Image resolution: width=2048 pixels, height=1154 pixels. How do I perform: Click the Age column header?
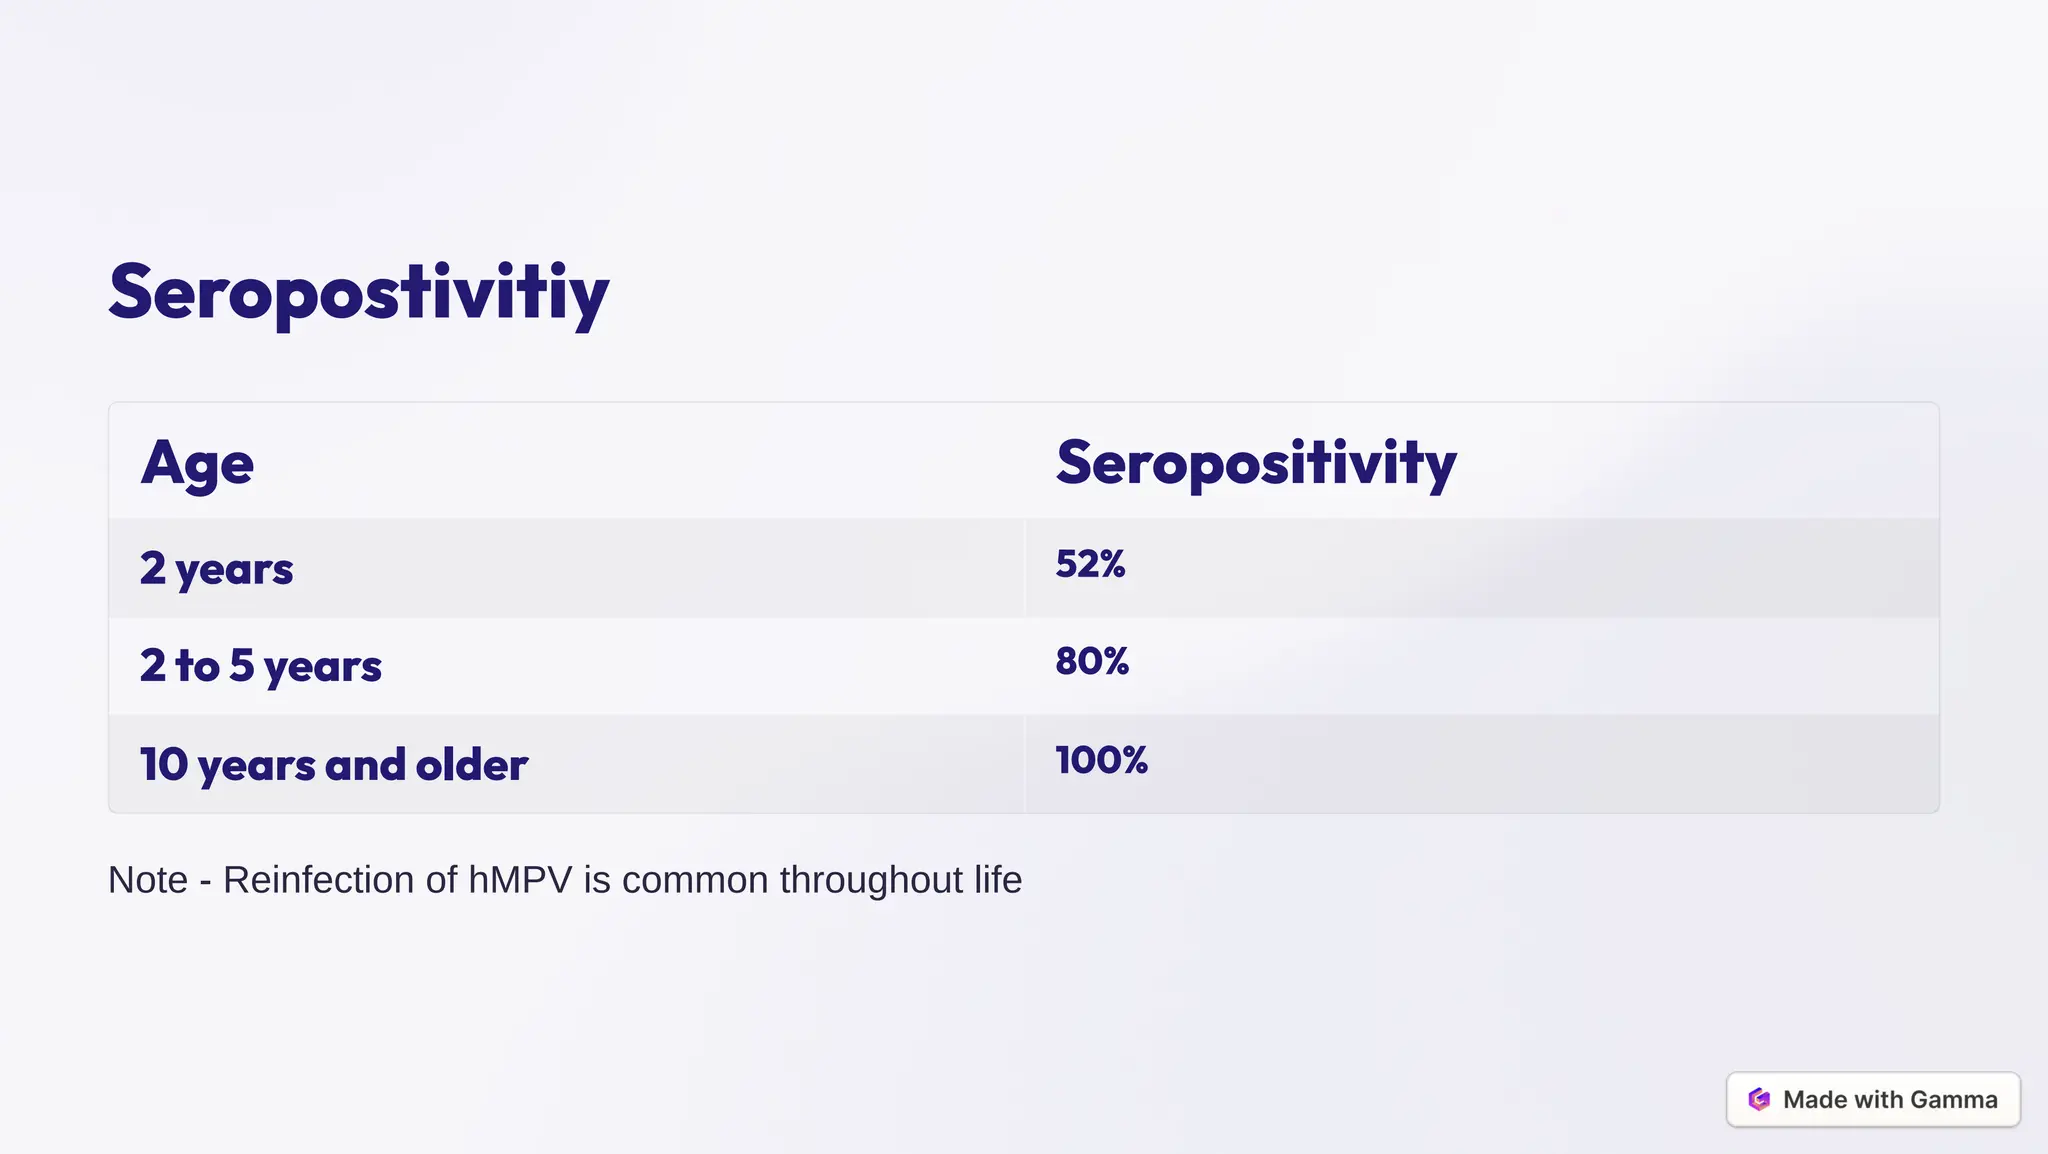tap(197, 463)
